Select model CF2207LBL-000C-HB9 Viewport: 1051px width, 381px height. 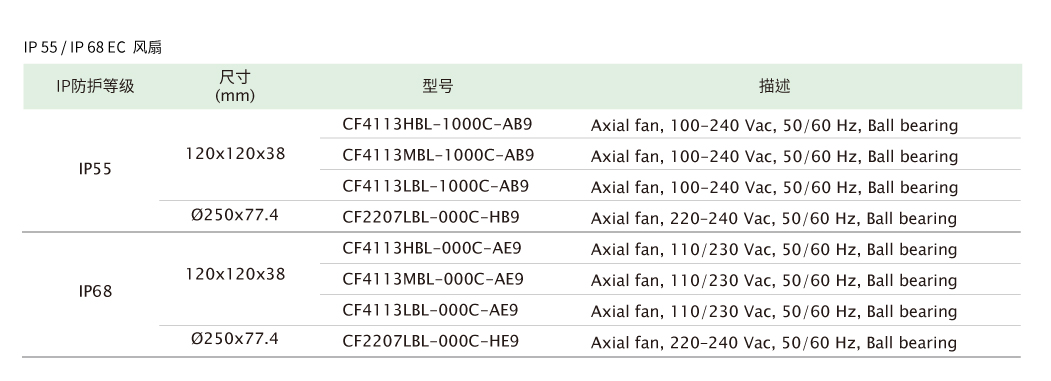431,217
